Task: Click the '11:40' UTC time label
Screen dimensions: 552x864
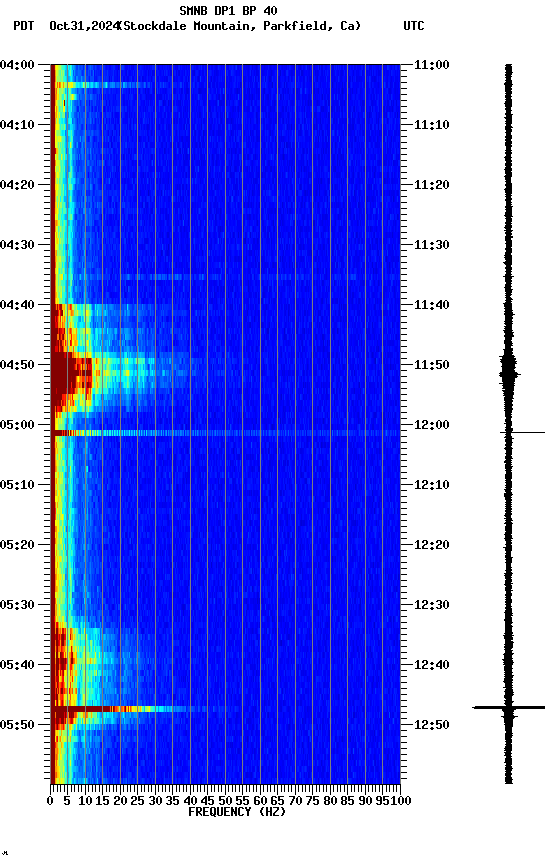Action: click(x=432, y=305)
